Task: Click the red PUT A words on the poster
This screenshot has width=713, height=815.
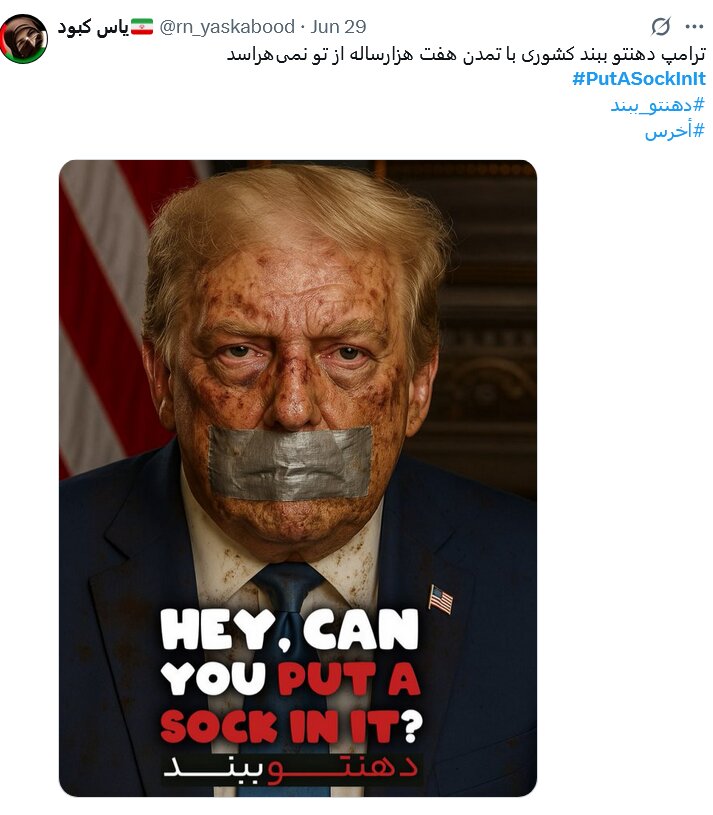Action: click(x=349, y=679)
